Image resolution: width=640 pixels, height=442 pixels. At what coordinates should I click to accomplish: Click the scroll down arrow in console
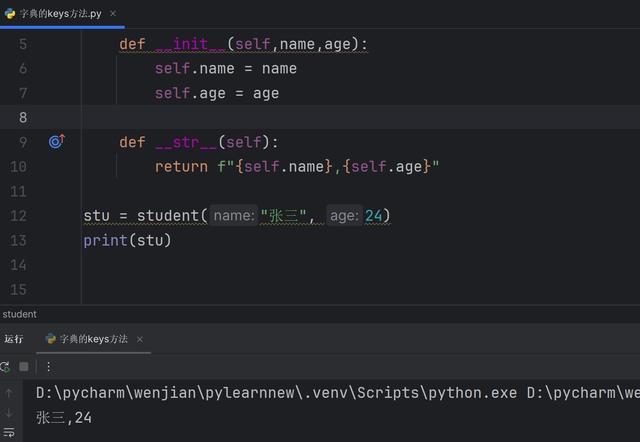pos(9,413)
